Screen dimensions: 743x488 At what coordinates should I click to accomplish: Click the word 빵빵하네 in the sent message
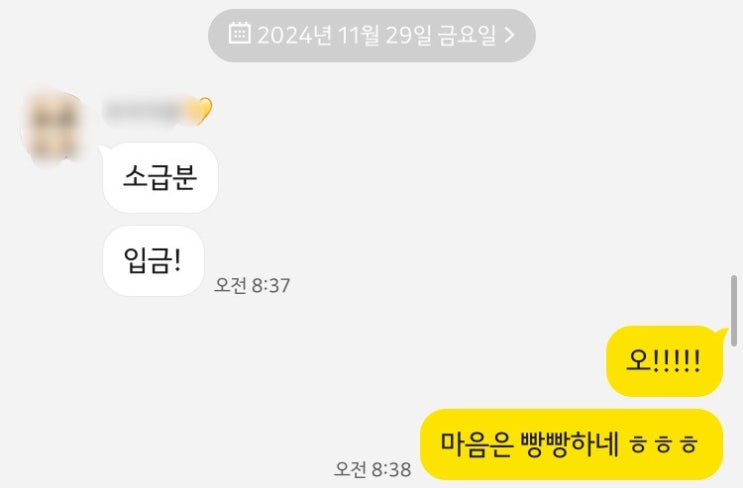pyautogui.click(x=570, y=444)
